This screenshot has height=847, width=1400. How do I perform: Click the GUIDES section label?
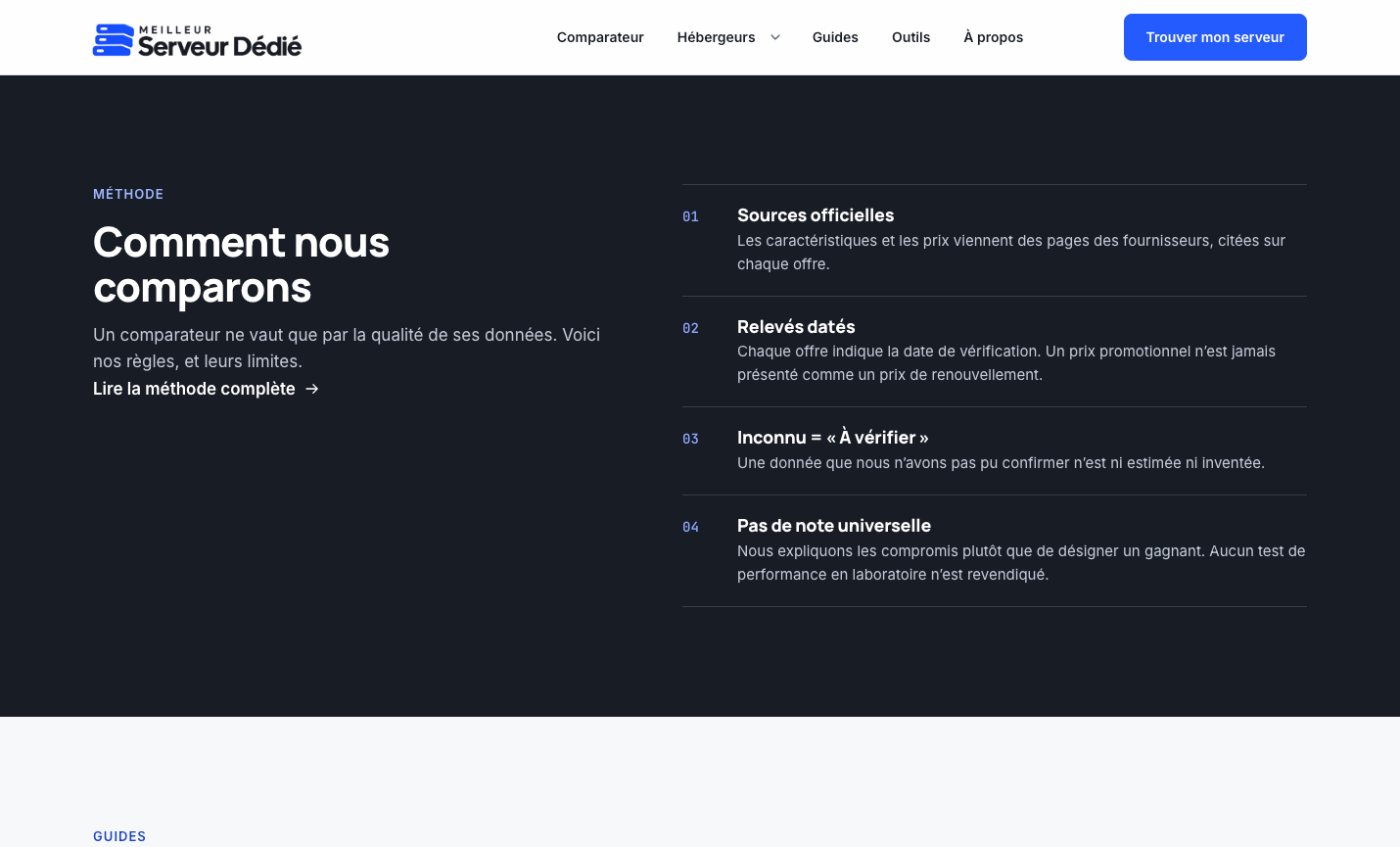click(x=119, y=836)
